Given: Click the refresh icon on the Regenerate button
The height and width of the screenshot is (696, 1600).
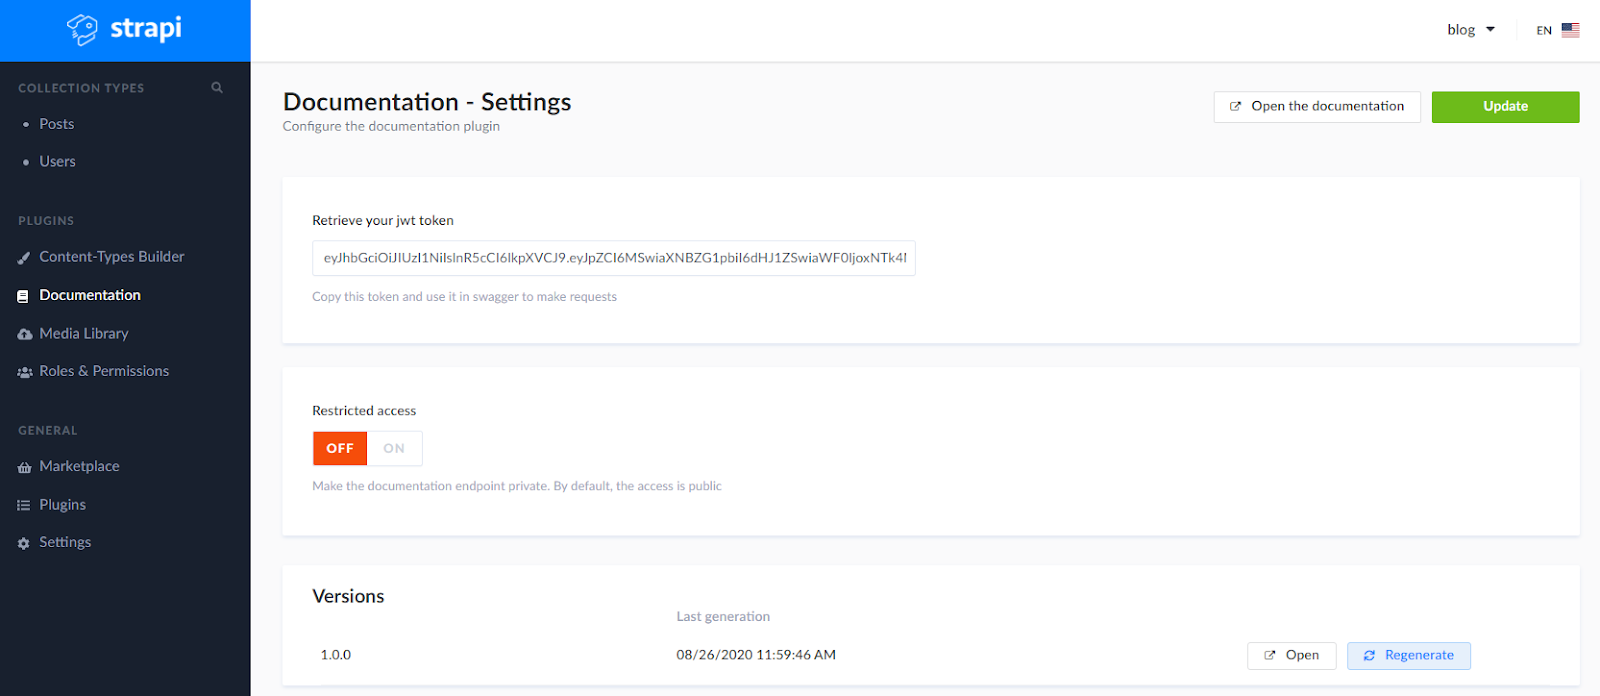Looking at the screenshot, I should tap(1369, 656).
